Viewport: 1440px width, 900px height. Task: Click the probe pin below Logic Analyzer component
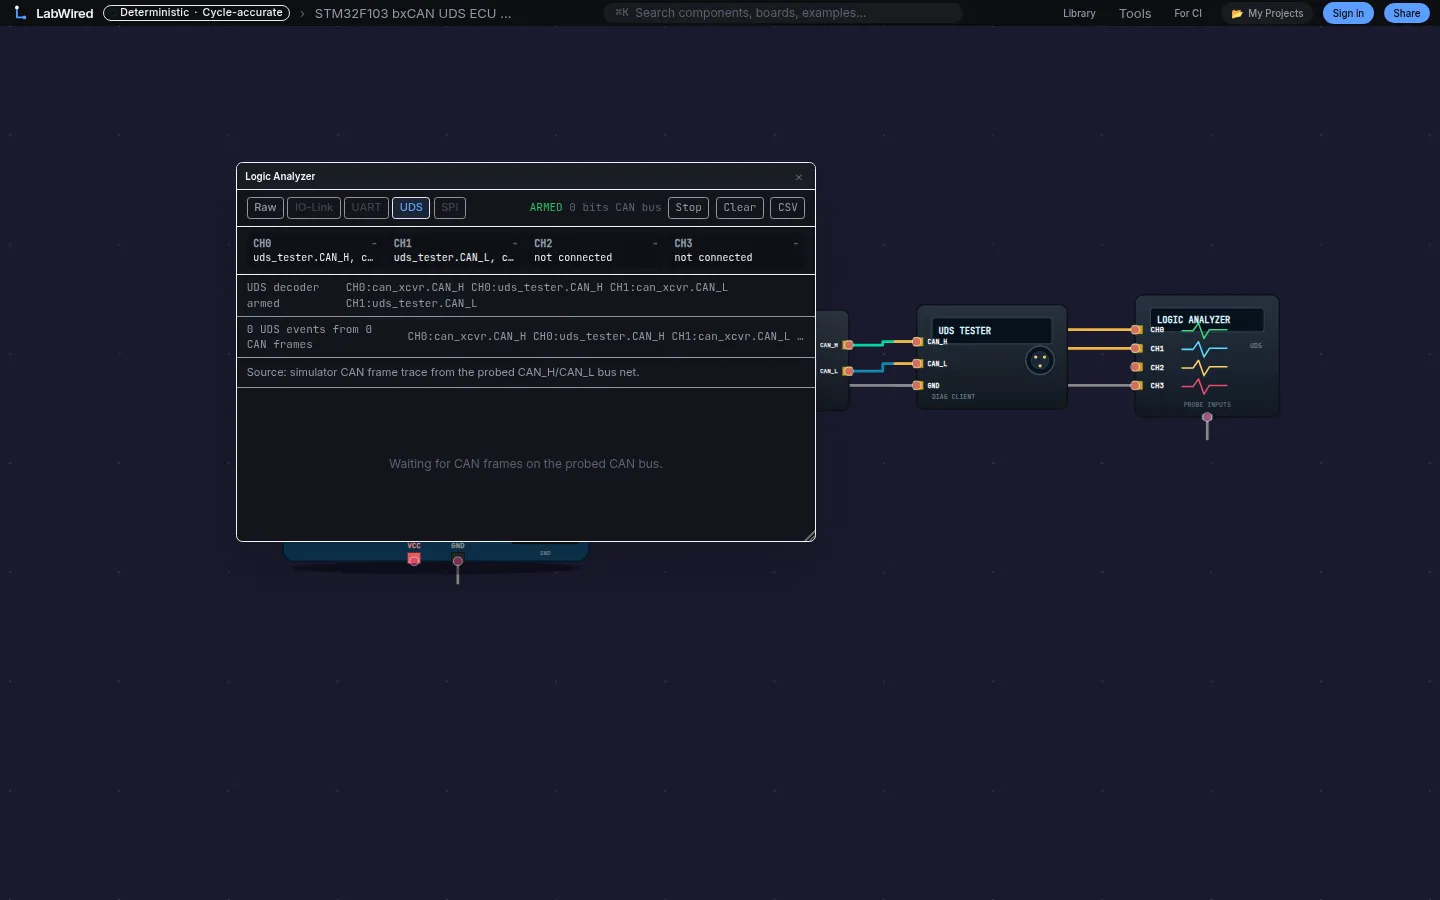1207,418
